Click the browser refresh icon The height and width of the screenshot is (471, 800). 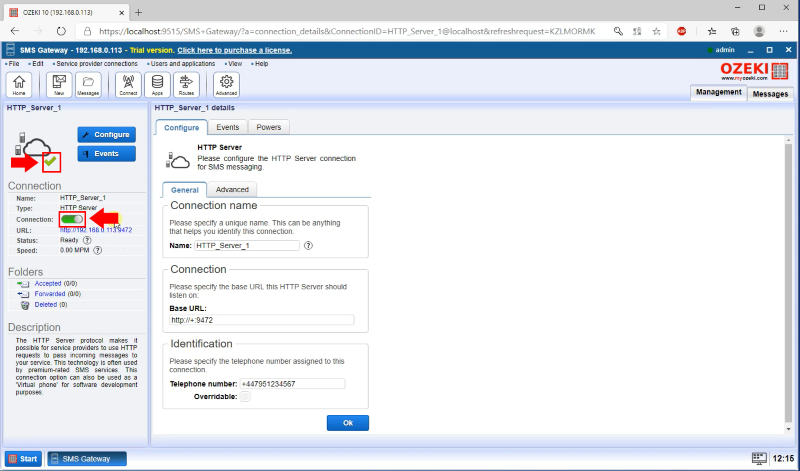61,31
